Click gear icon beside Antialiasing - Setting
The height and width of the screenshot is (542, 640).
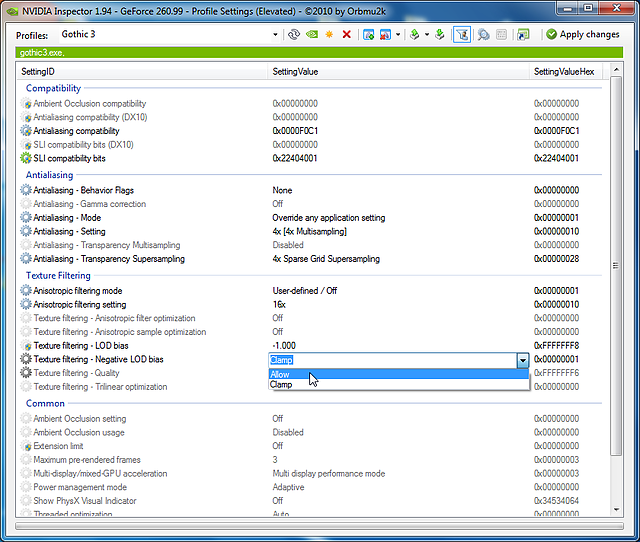[26, 231]
